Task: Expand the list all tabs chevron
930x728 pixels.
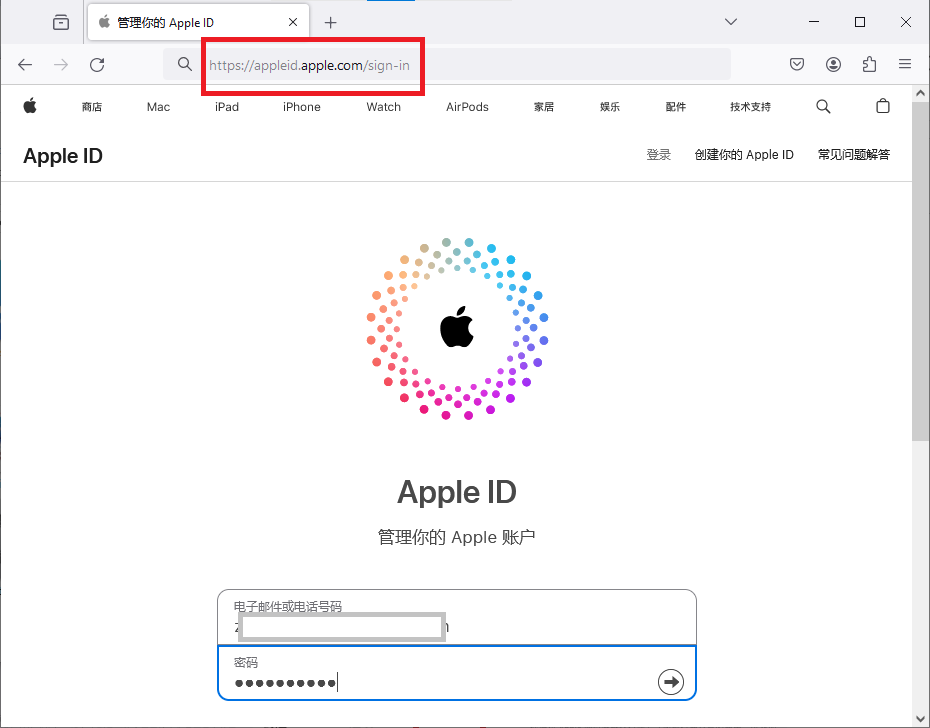Action: pyautogui.click(x=731, y=22)
